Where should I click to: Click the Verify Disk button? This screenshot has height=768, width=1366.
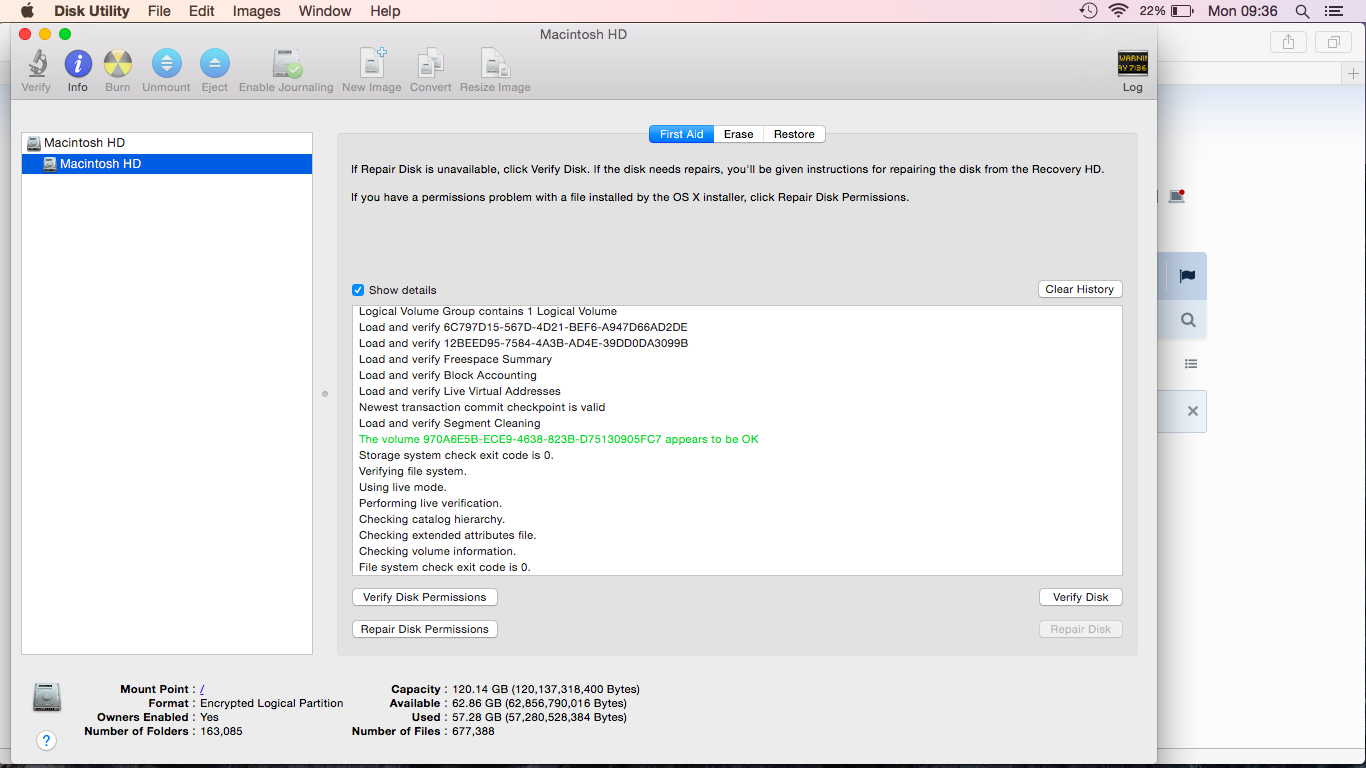[x=1081, y=597]
